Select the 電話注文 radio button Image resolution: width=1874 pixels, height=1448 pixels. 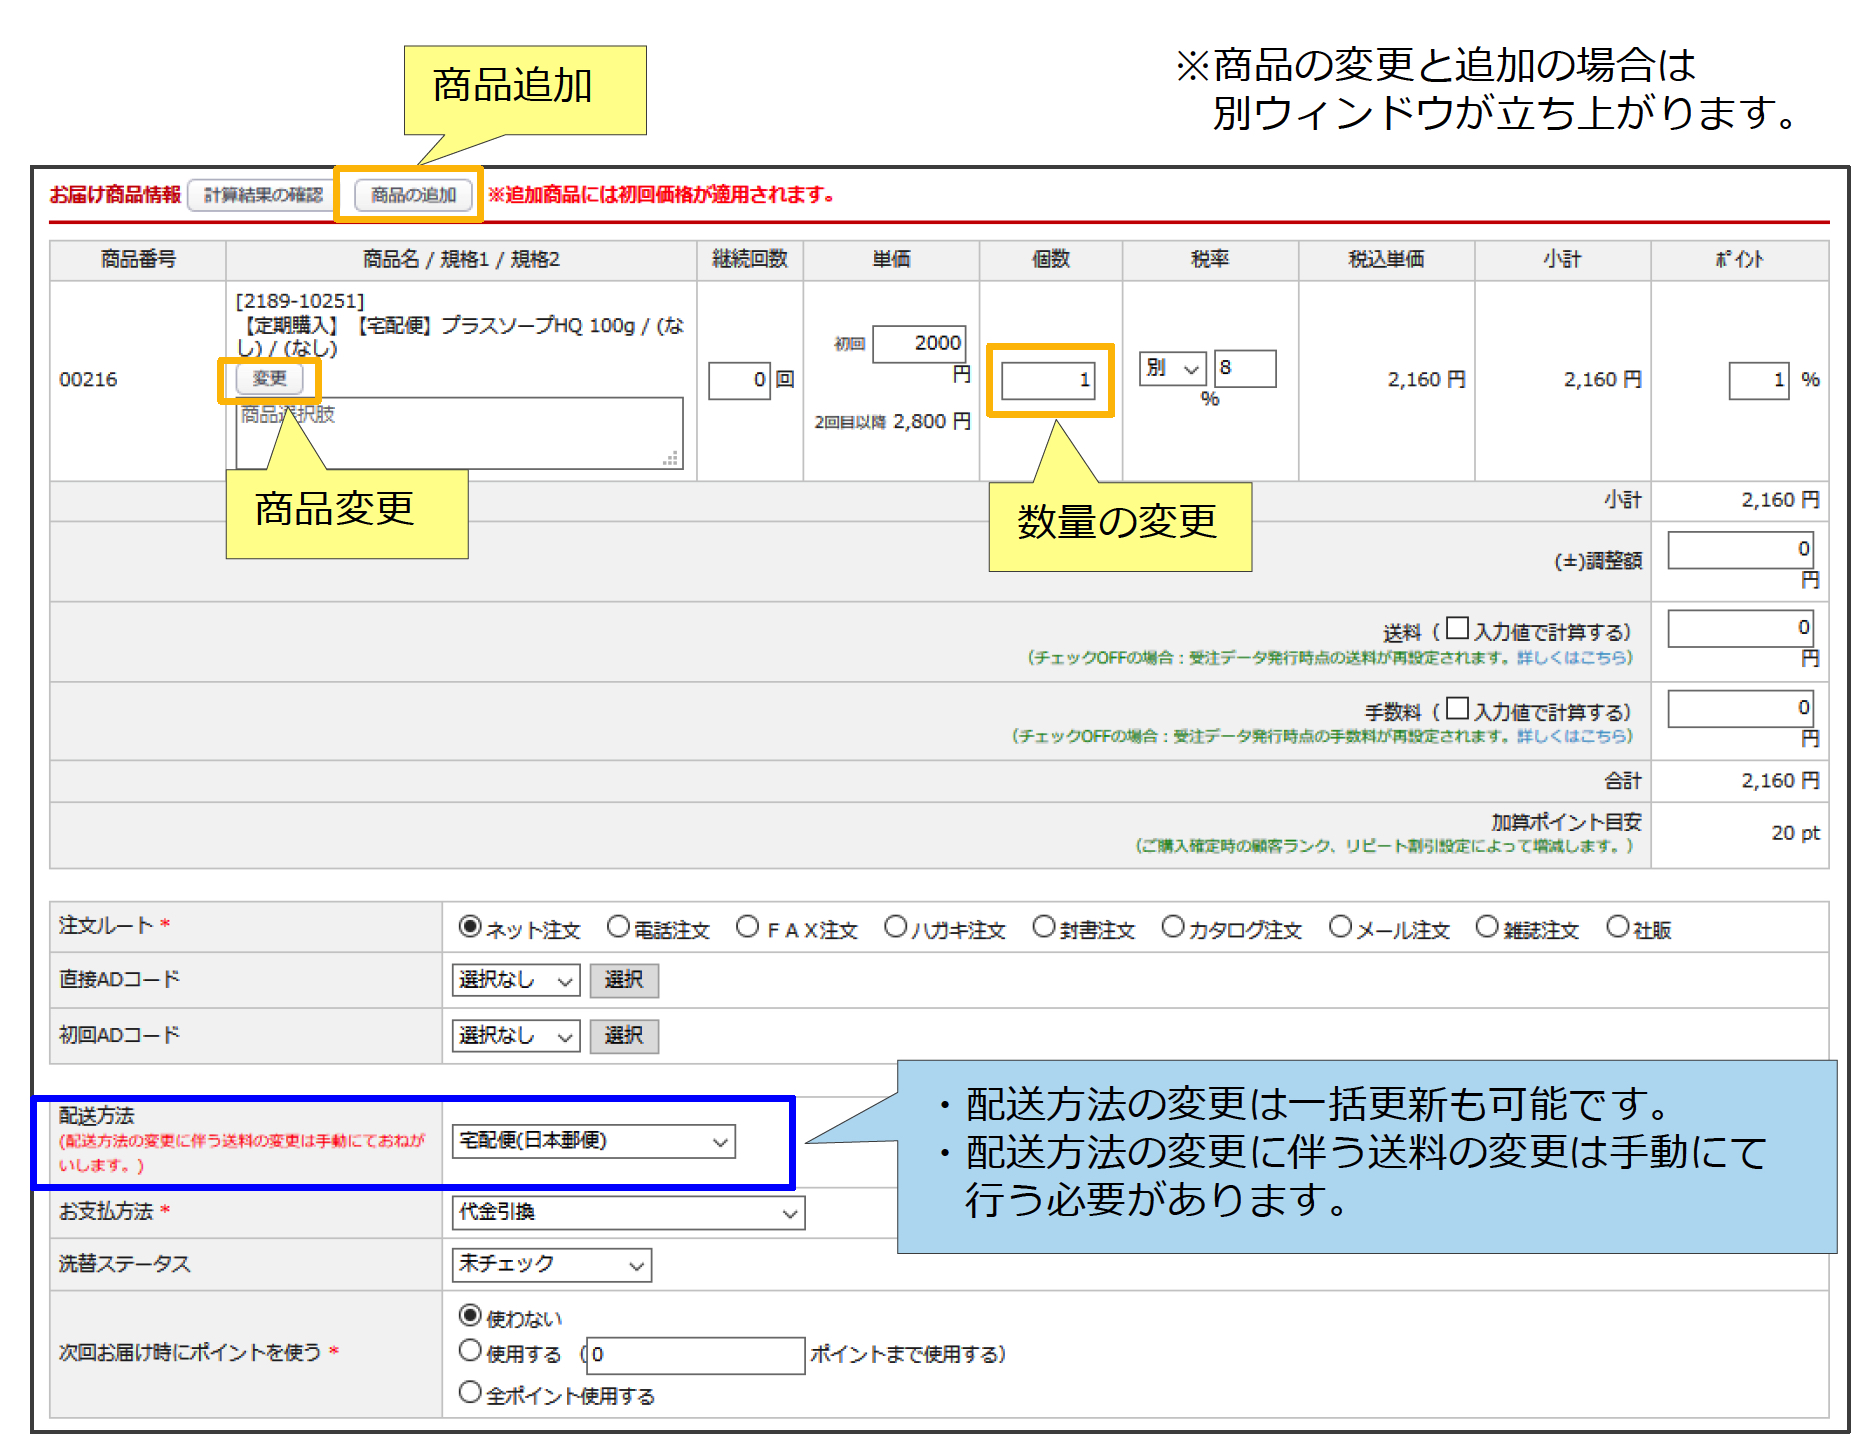pyautogui.click(x=619, y=928)
